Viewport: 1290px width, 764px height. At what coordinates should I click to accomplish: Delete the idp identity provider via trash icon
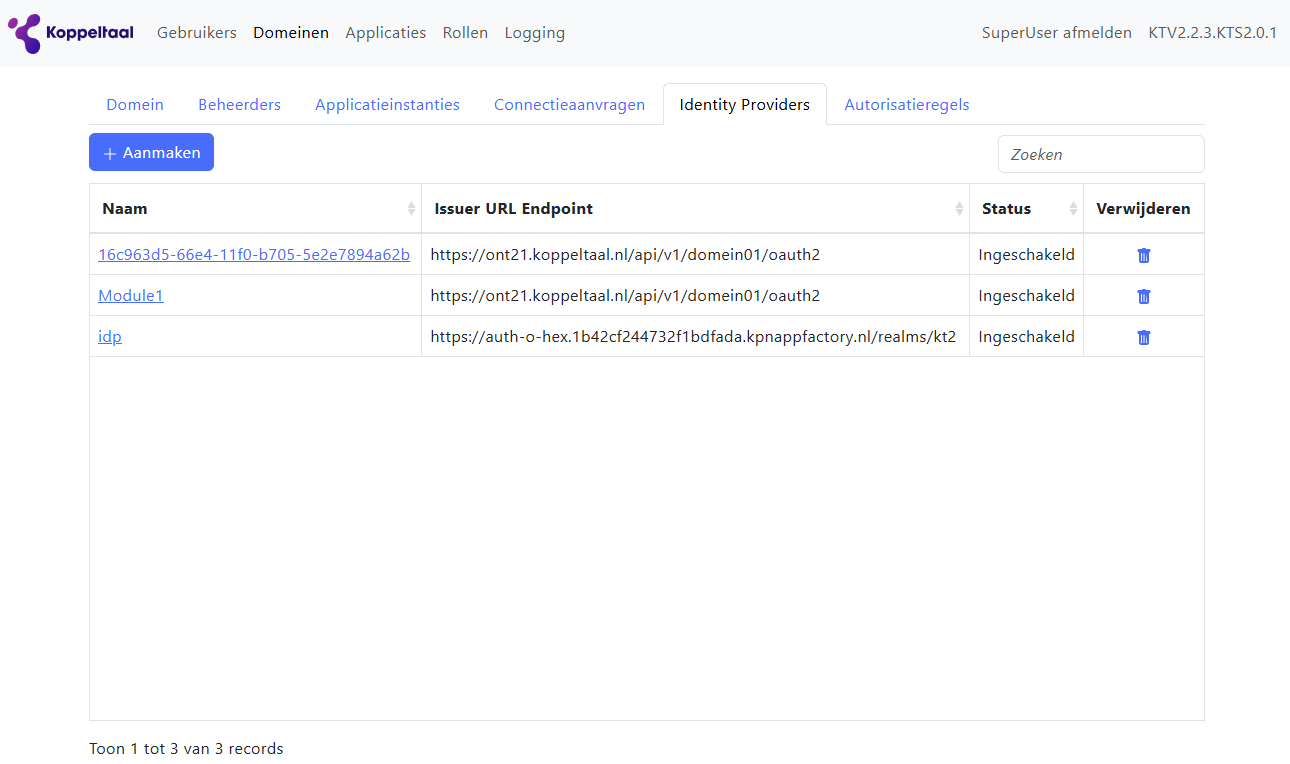[1144, 337]
